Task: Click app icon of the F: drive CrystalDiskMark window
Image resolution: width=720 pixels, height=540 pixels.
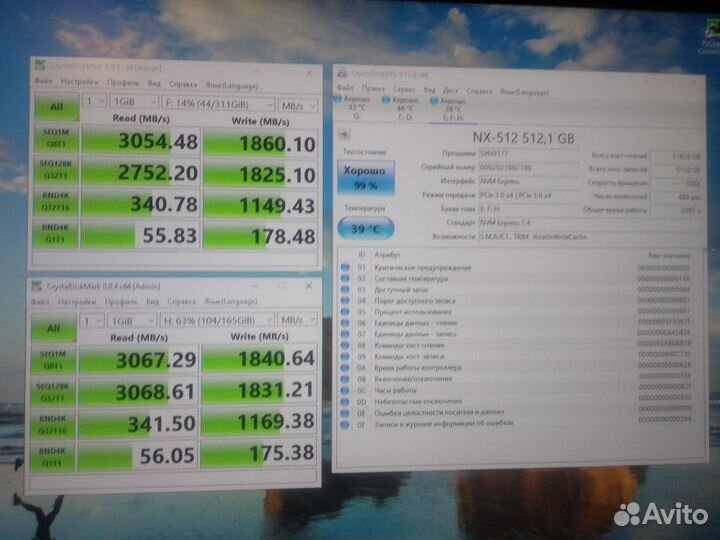Action: coord(40,65)
